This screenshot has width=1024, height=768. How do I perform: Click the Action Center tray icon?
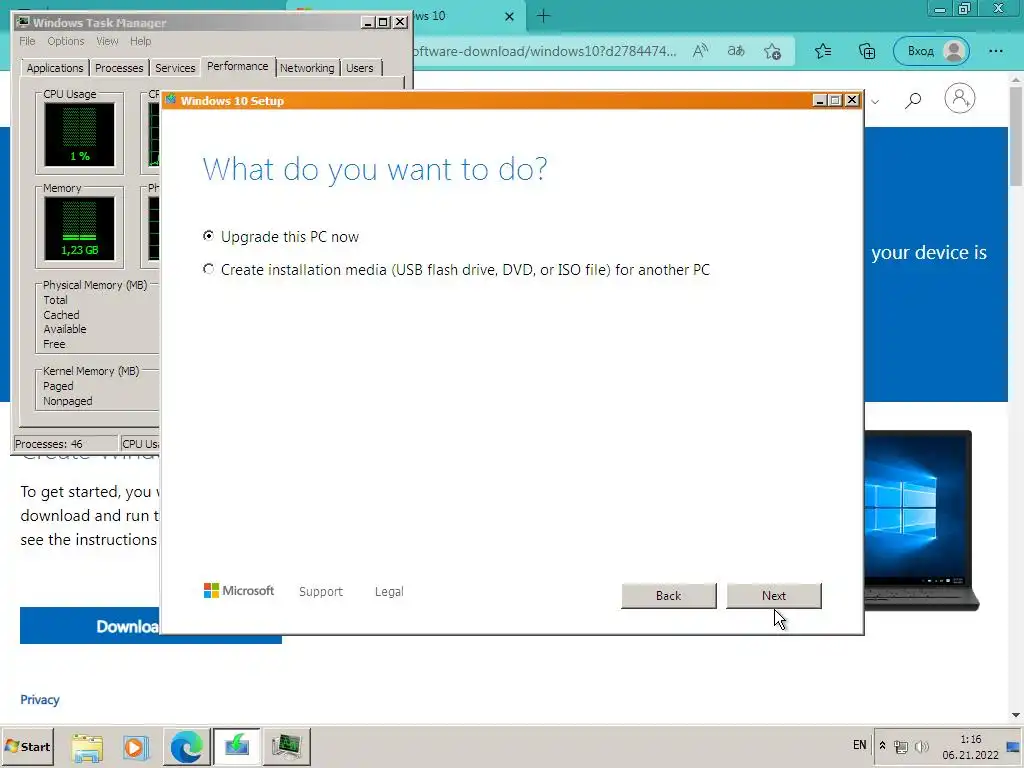tap(1014, 746)
